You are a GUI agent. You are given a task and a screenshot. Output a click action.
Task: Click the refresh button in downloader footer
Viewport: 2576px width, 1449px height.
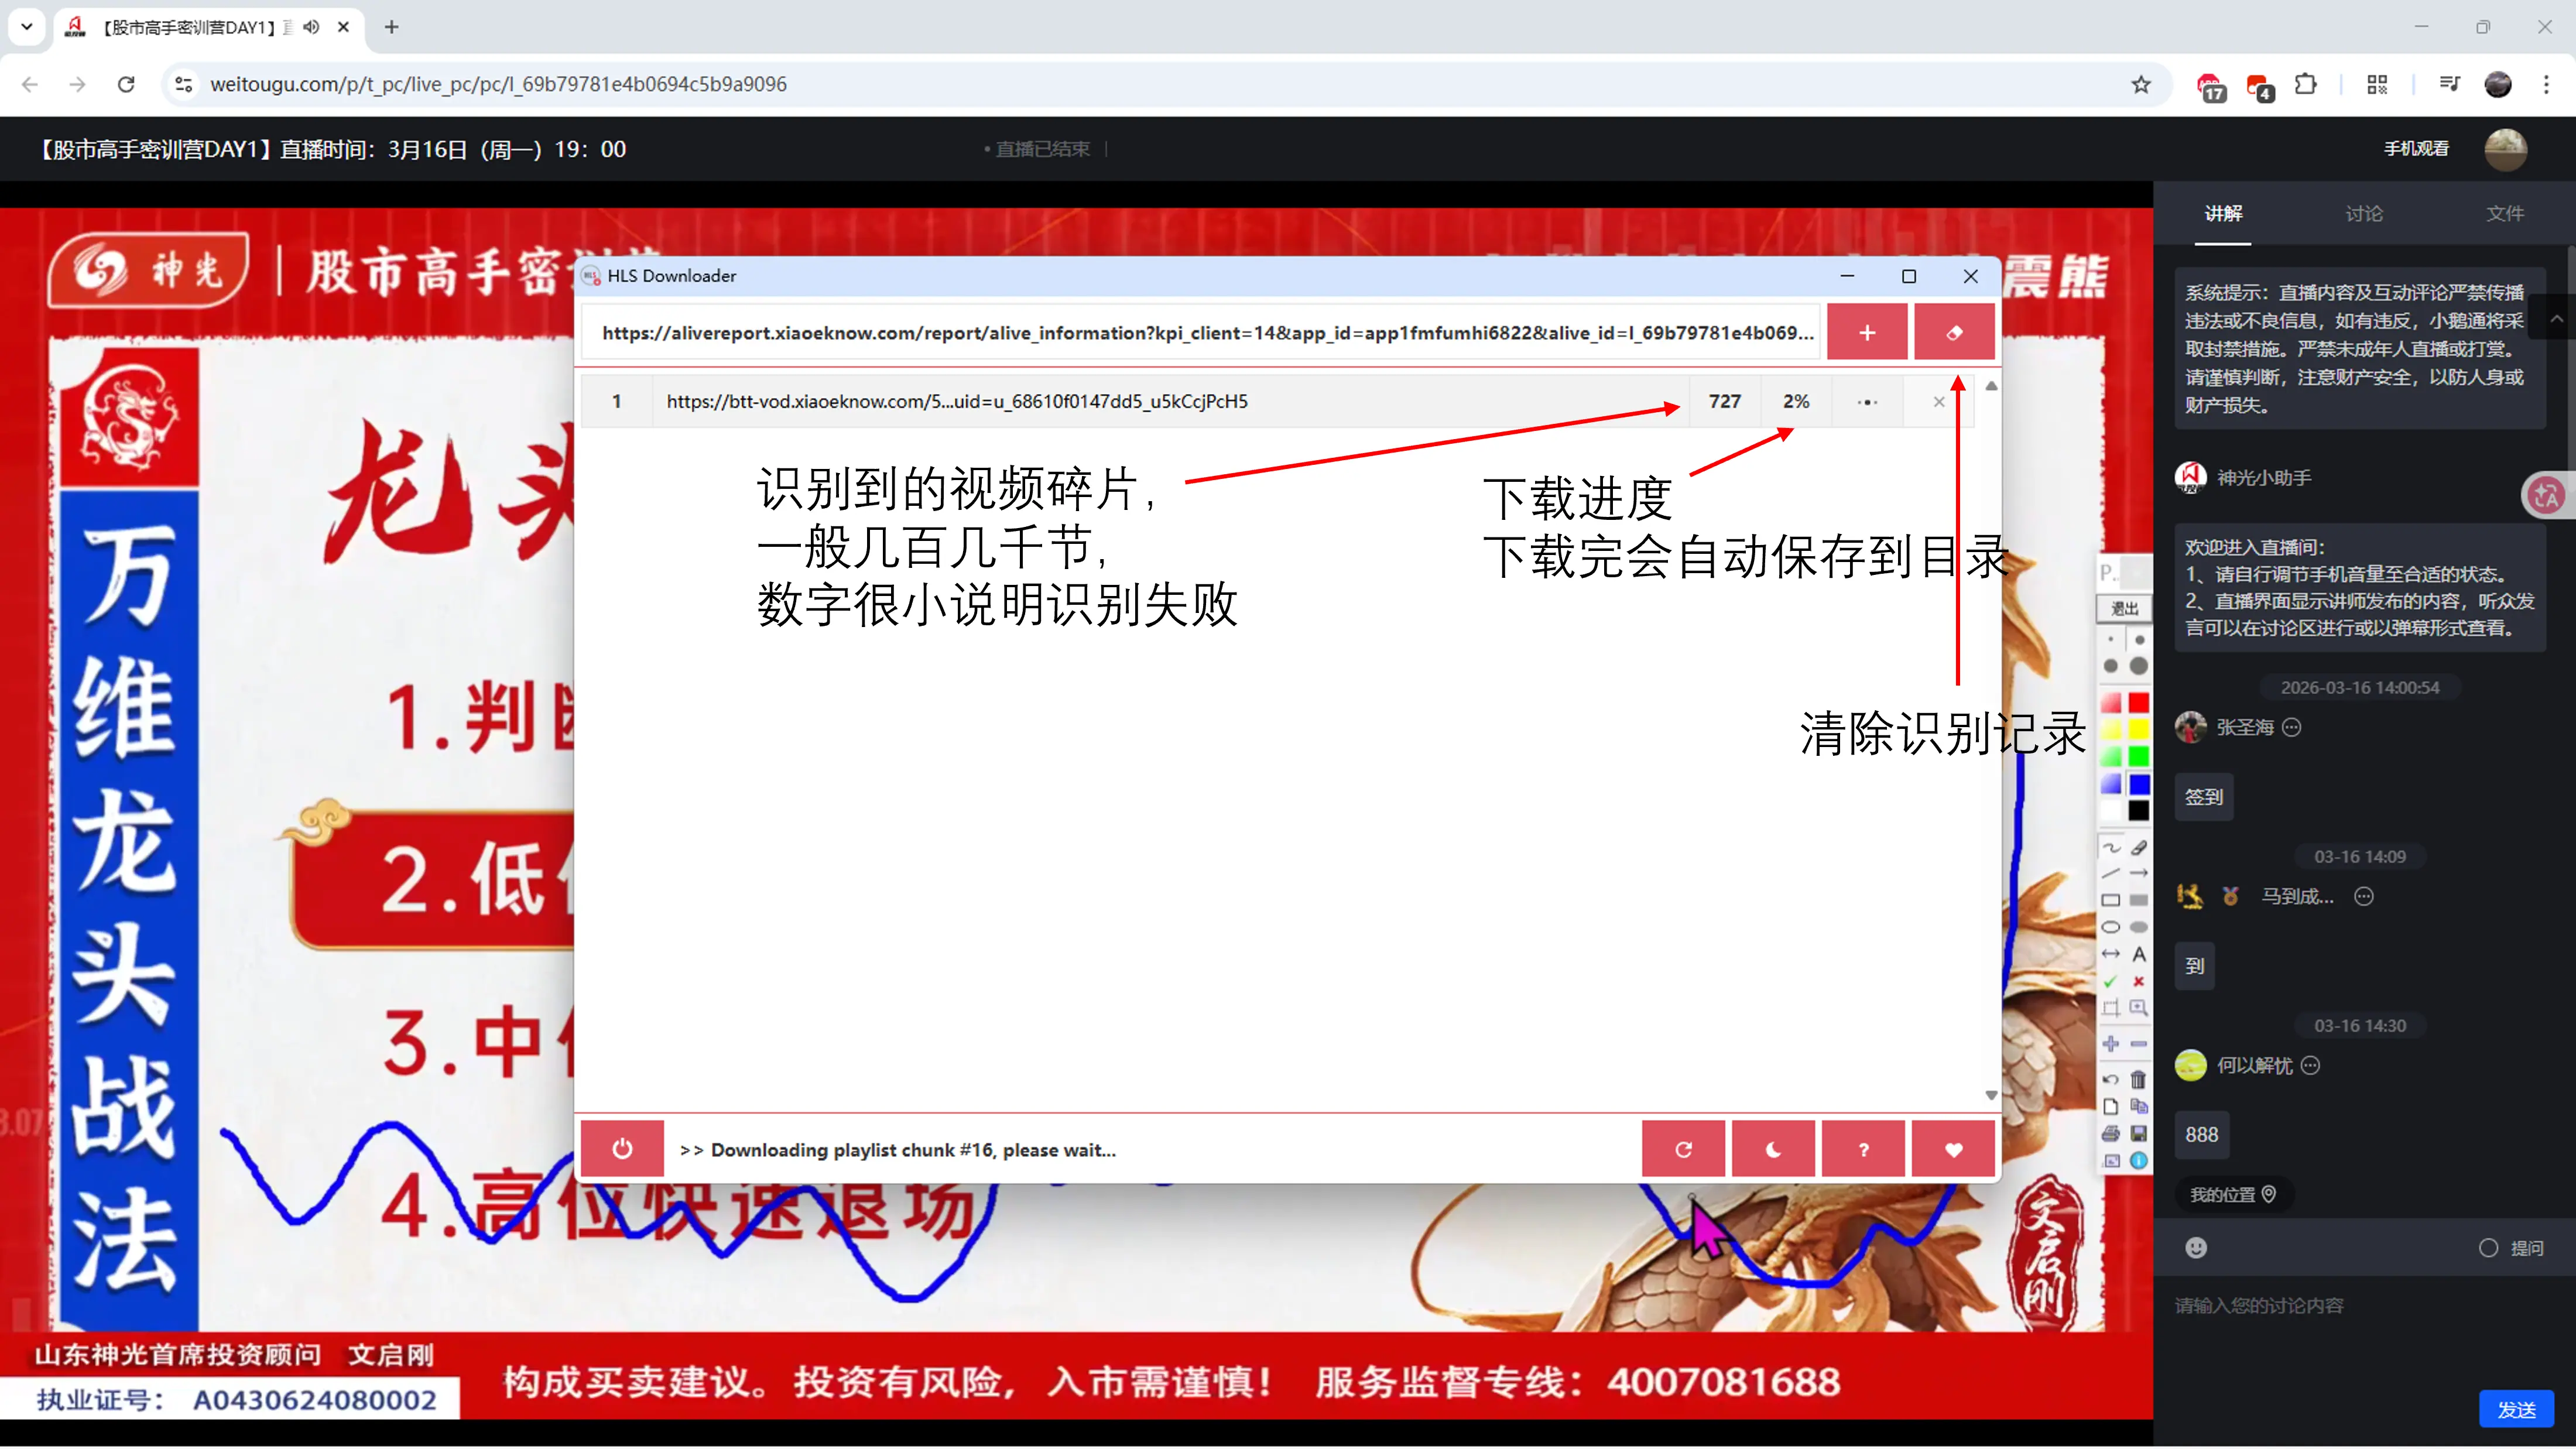pos(1683,1150)
